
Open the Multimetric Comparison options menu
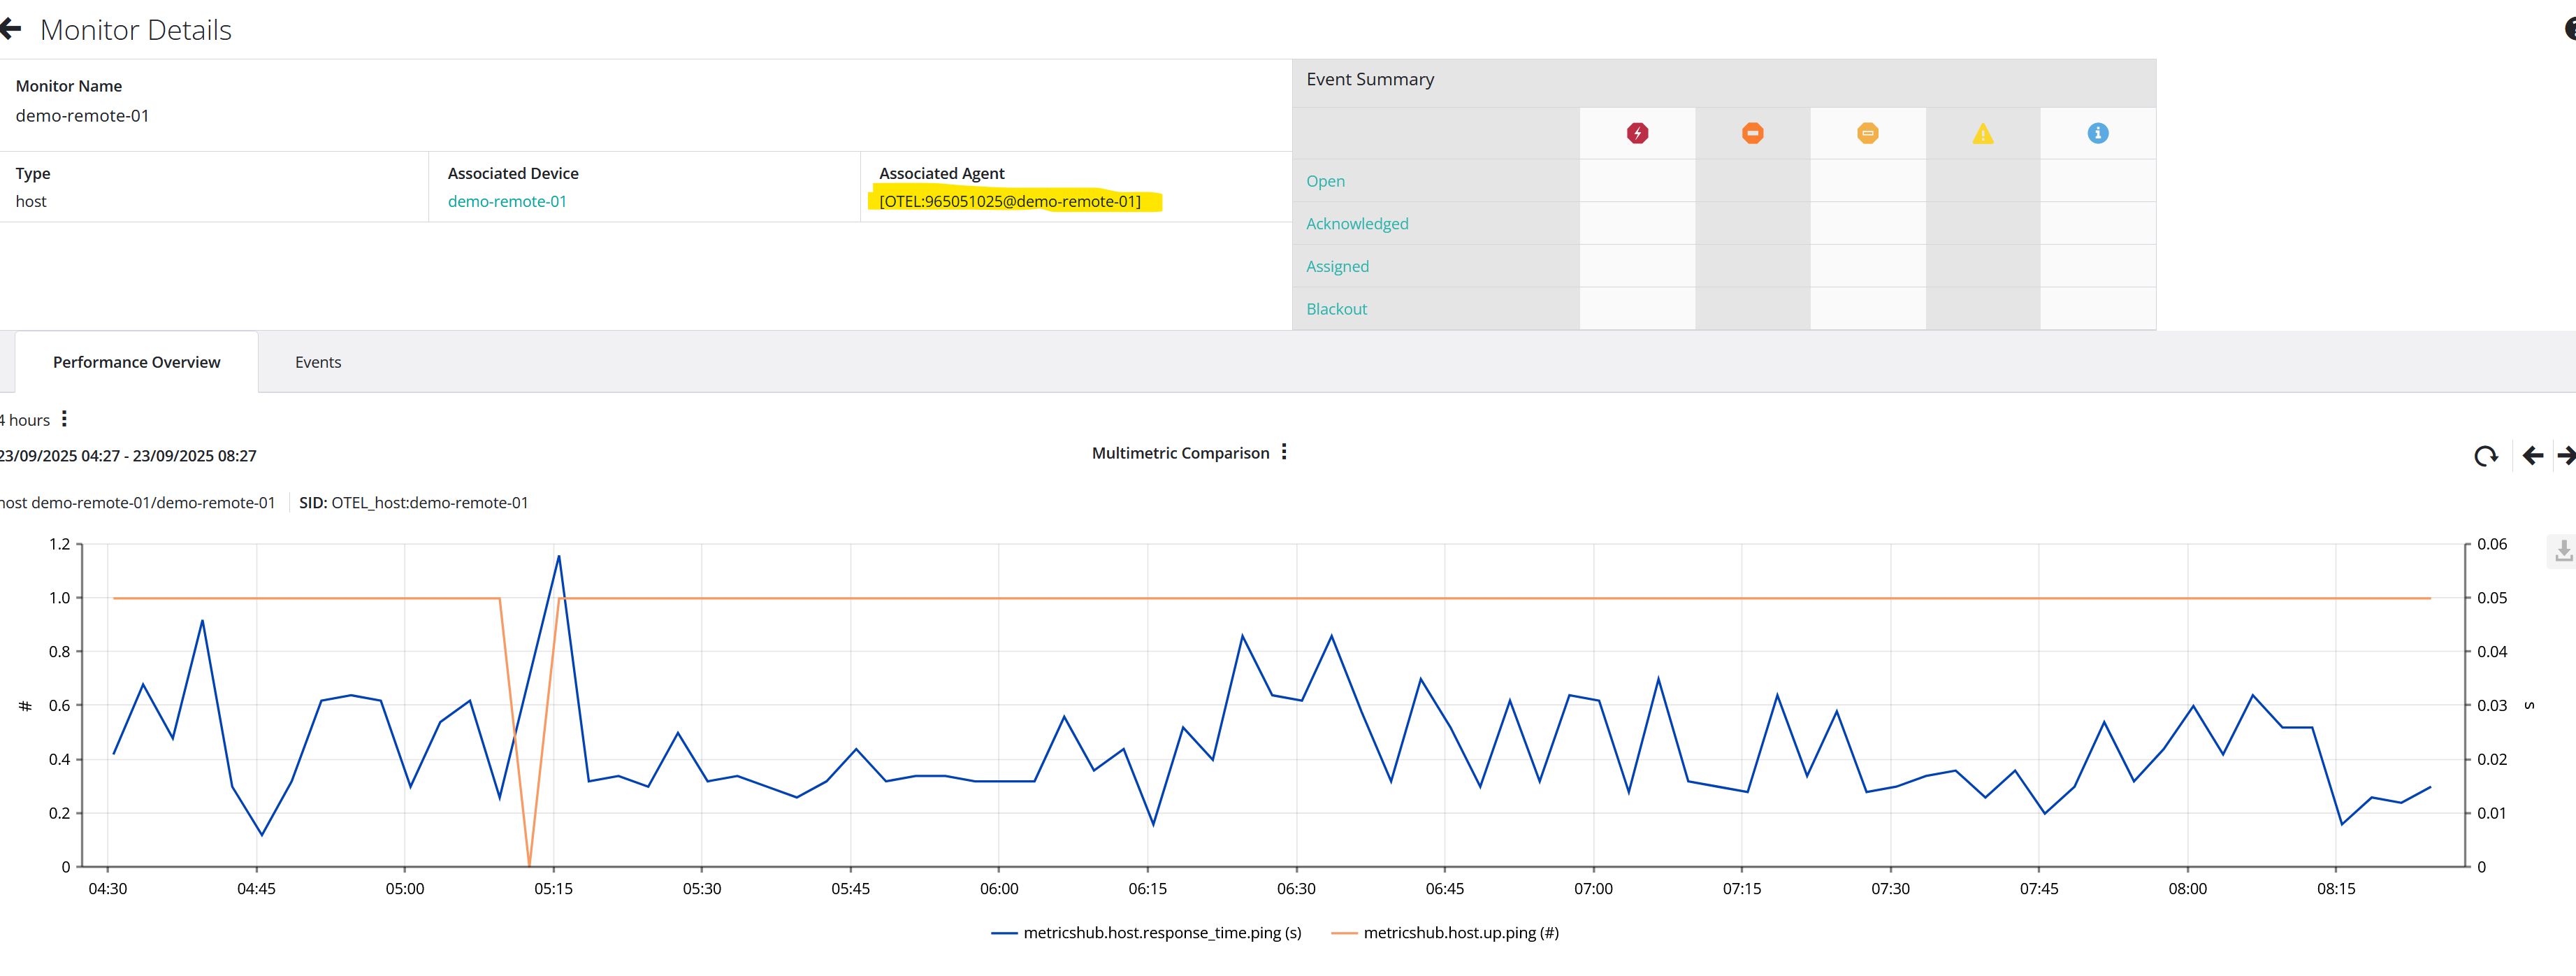pos(1285,452)
